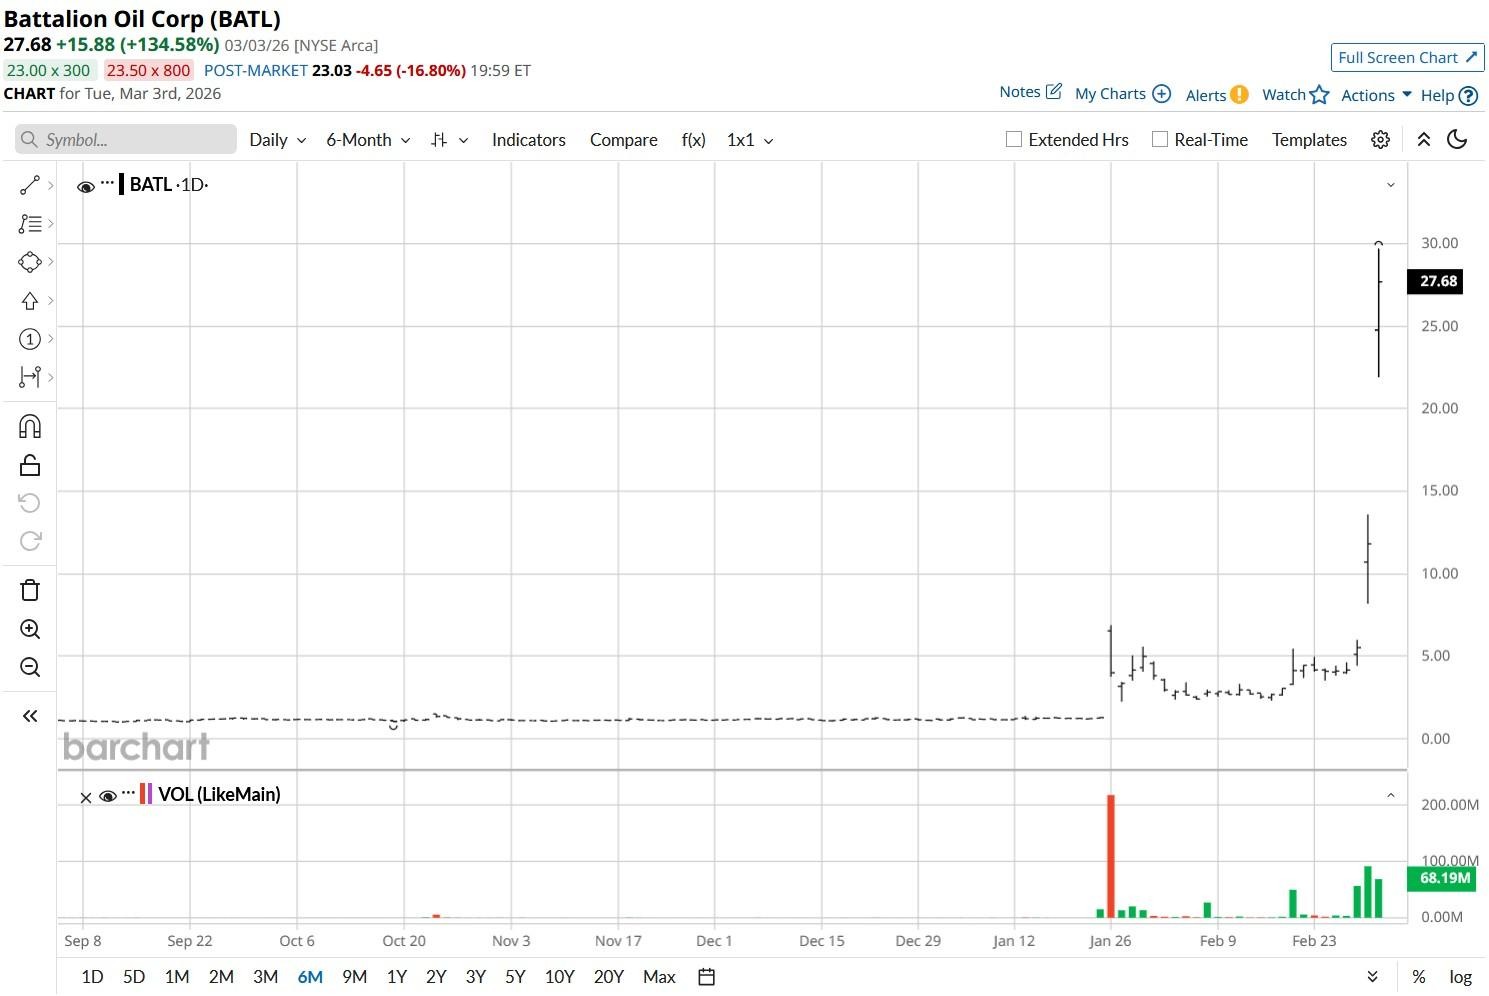Select the 1Y time range
The width and height of the screenshot is (1489, 996).
pos(396,977)
